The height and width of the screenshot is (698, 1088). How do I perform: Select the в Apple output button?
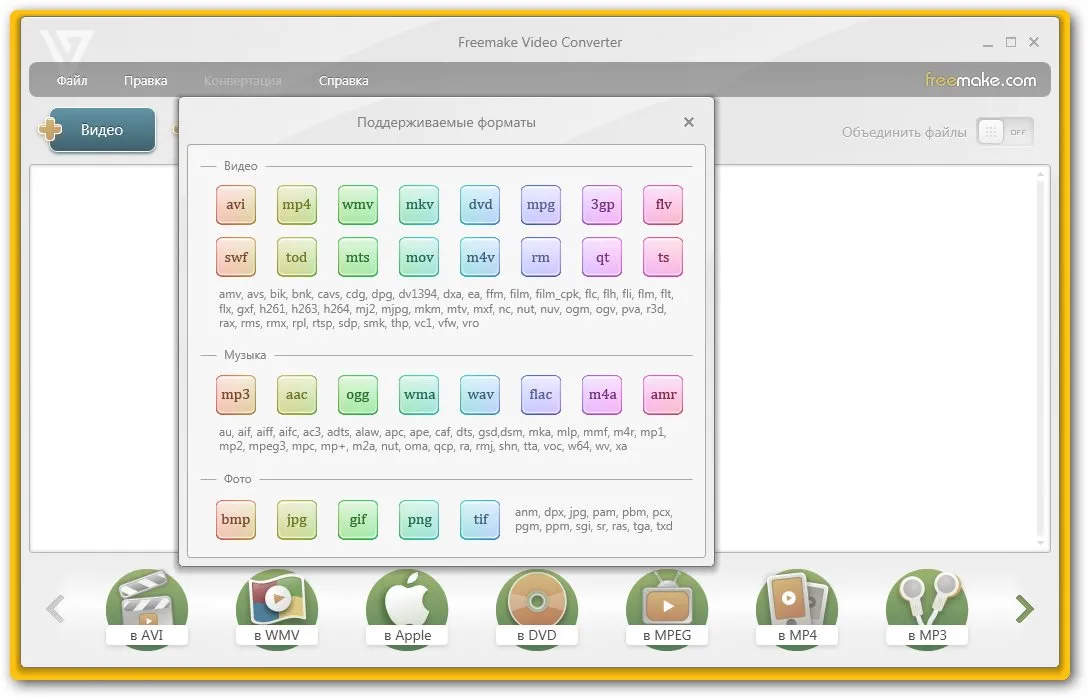(x=407, y=609)
